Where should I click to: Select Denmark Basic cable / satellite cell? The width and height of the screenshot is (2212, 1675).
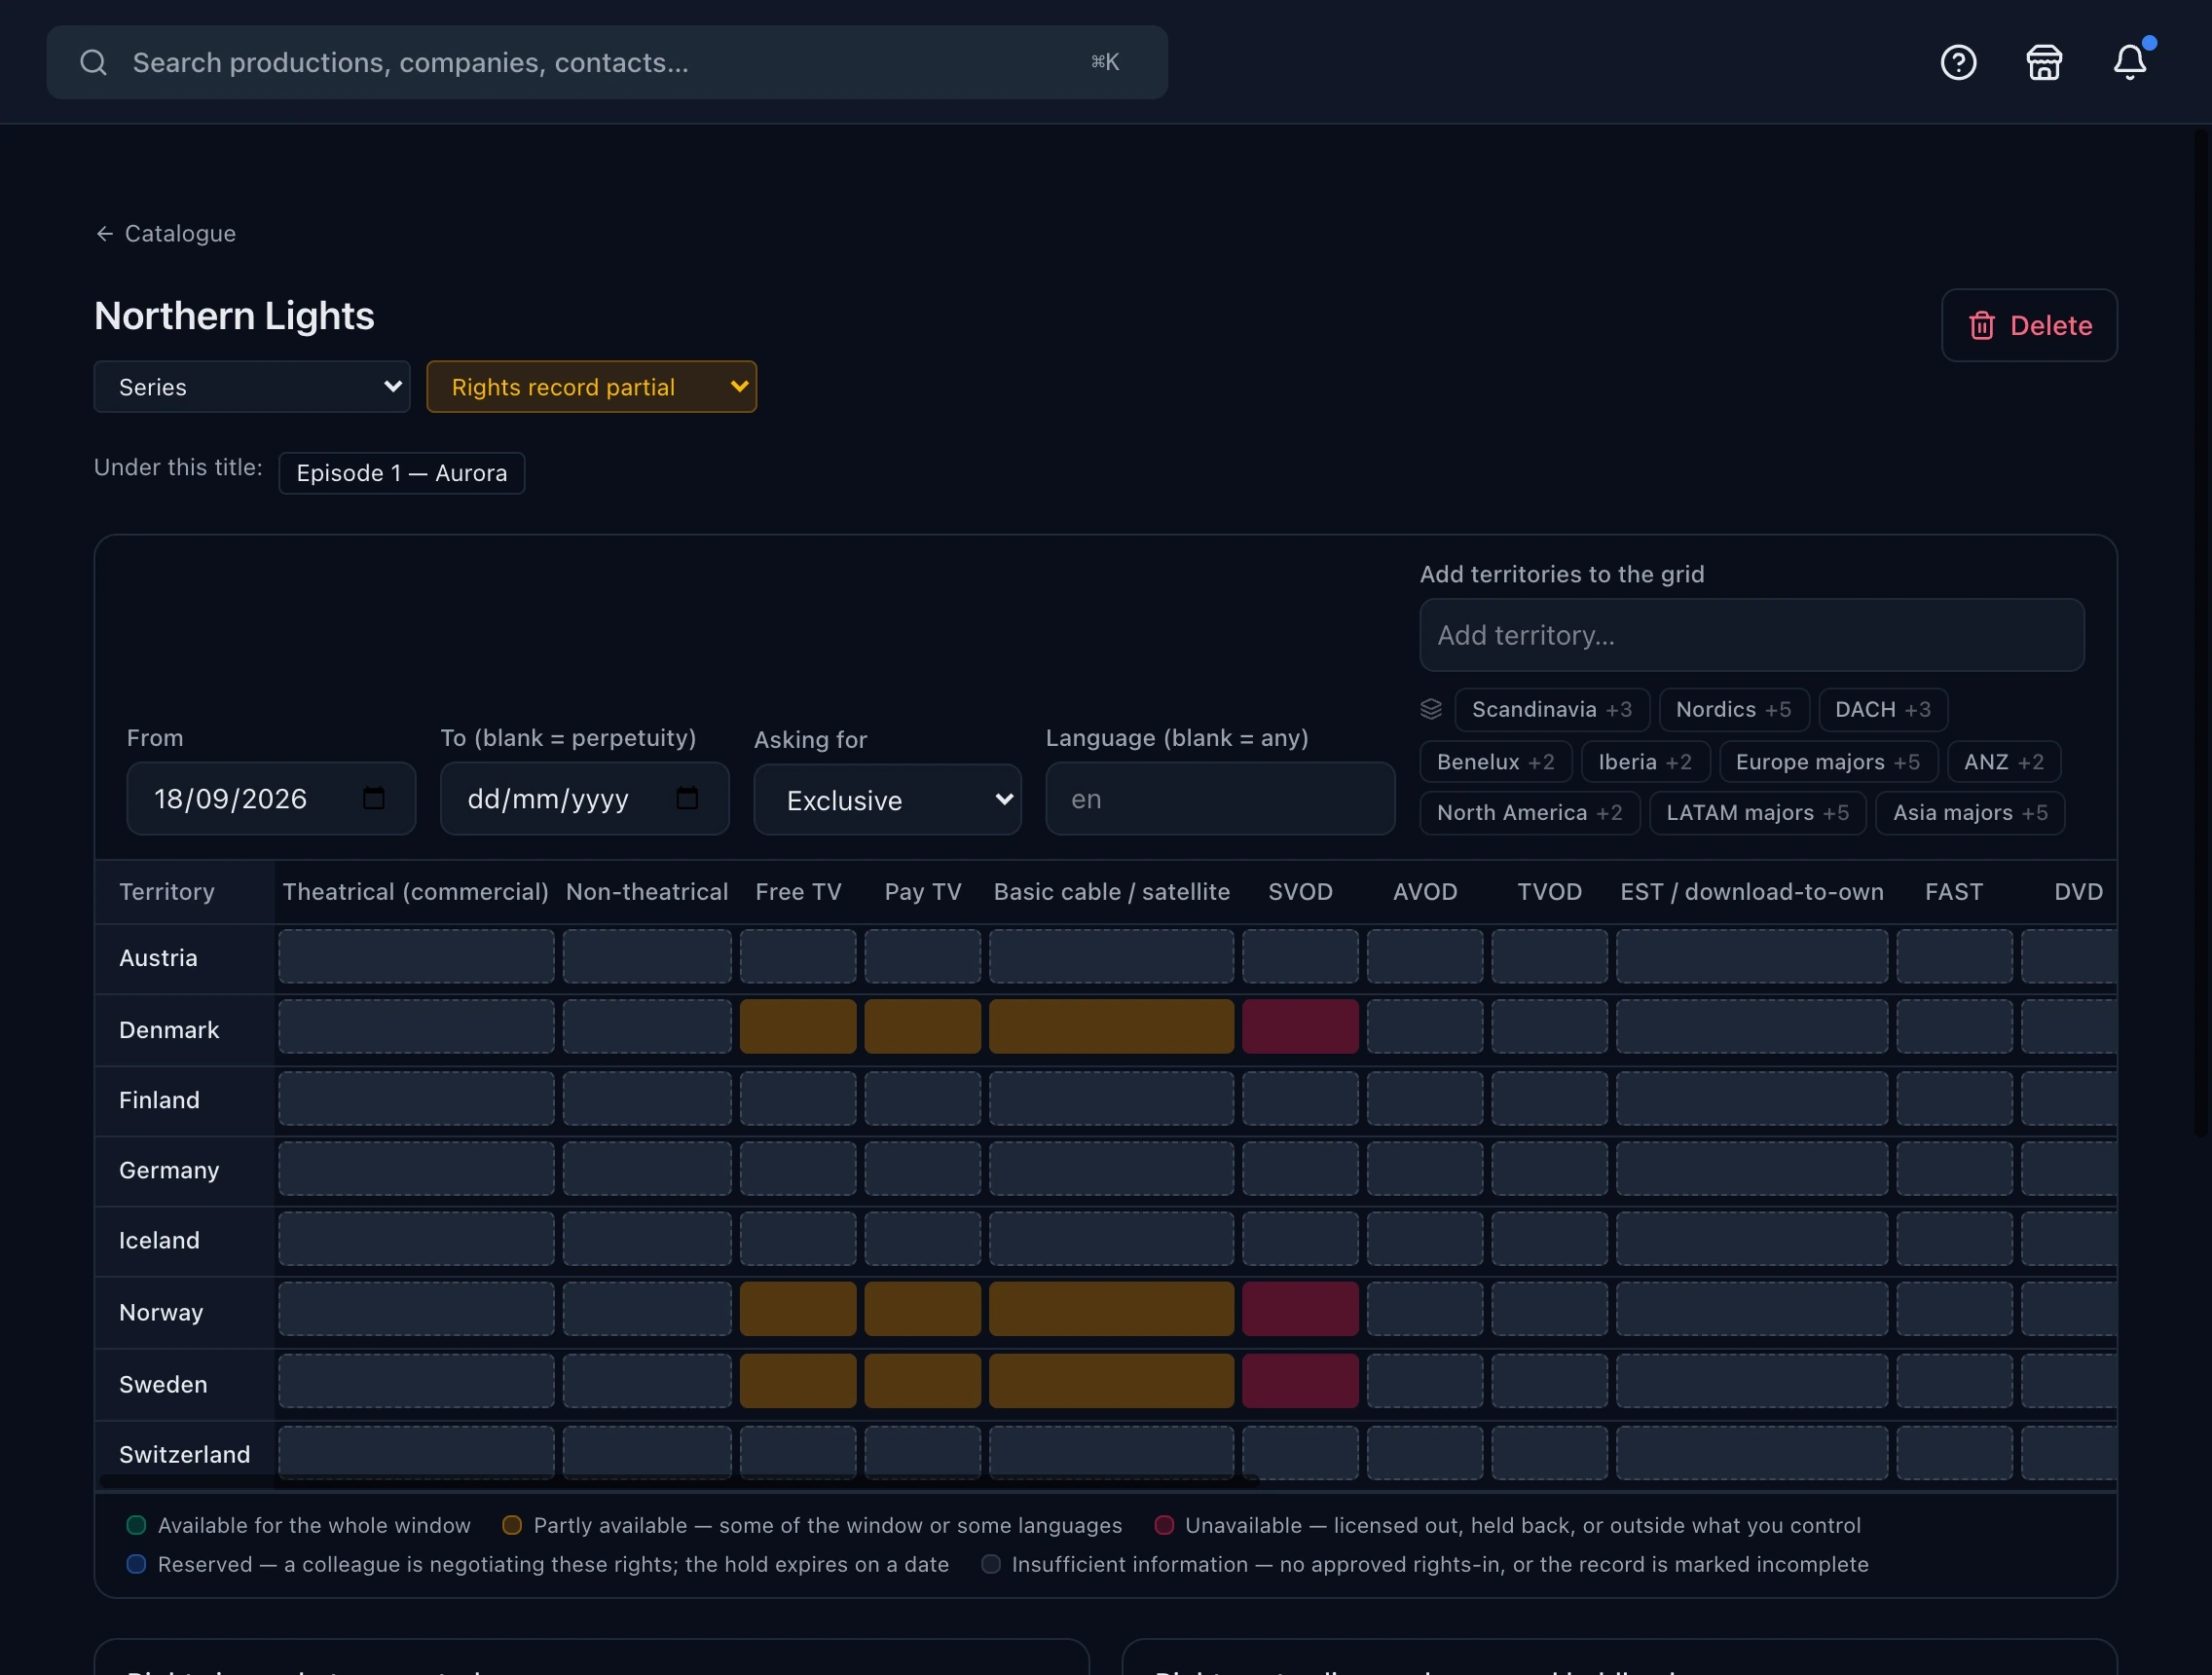(1111, 1026)
